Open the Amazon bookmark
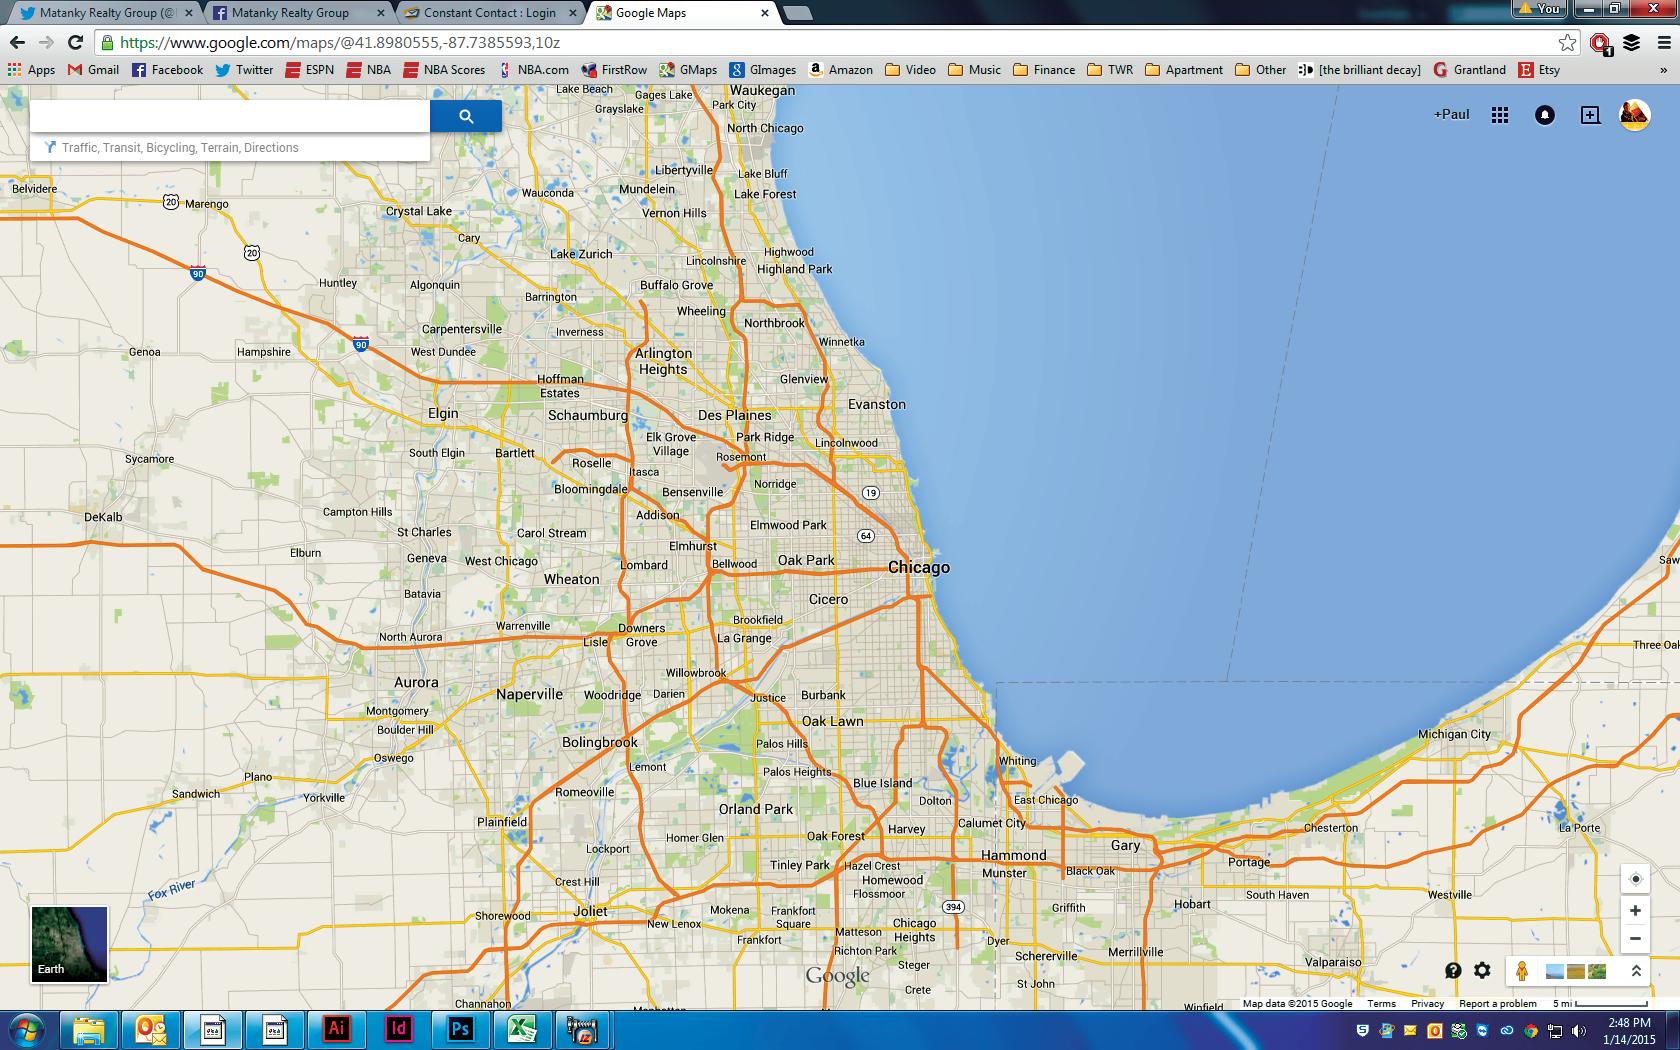 click(x=840, y=70)
